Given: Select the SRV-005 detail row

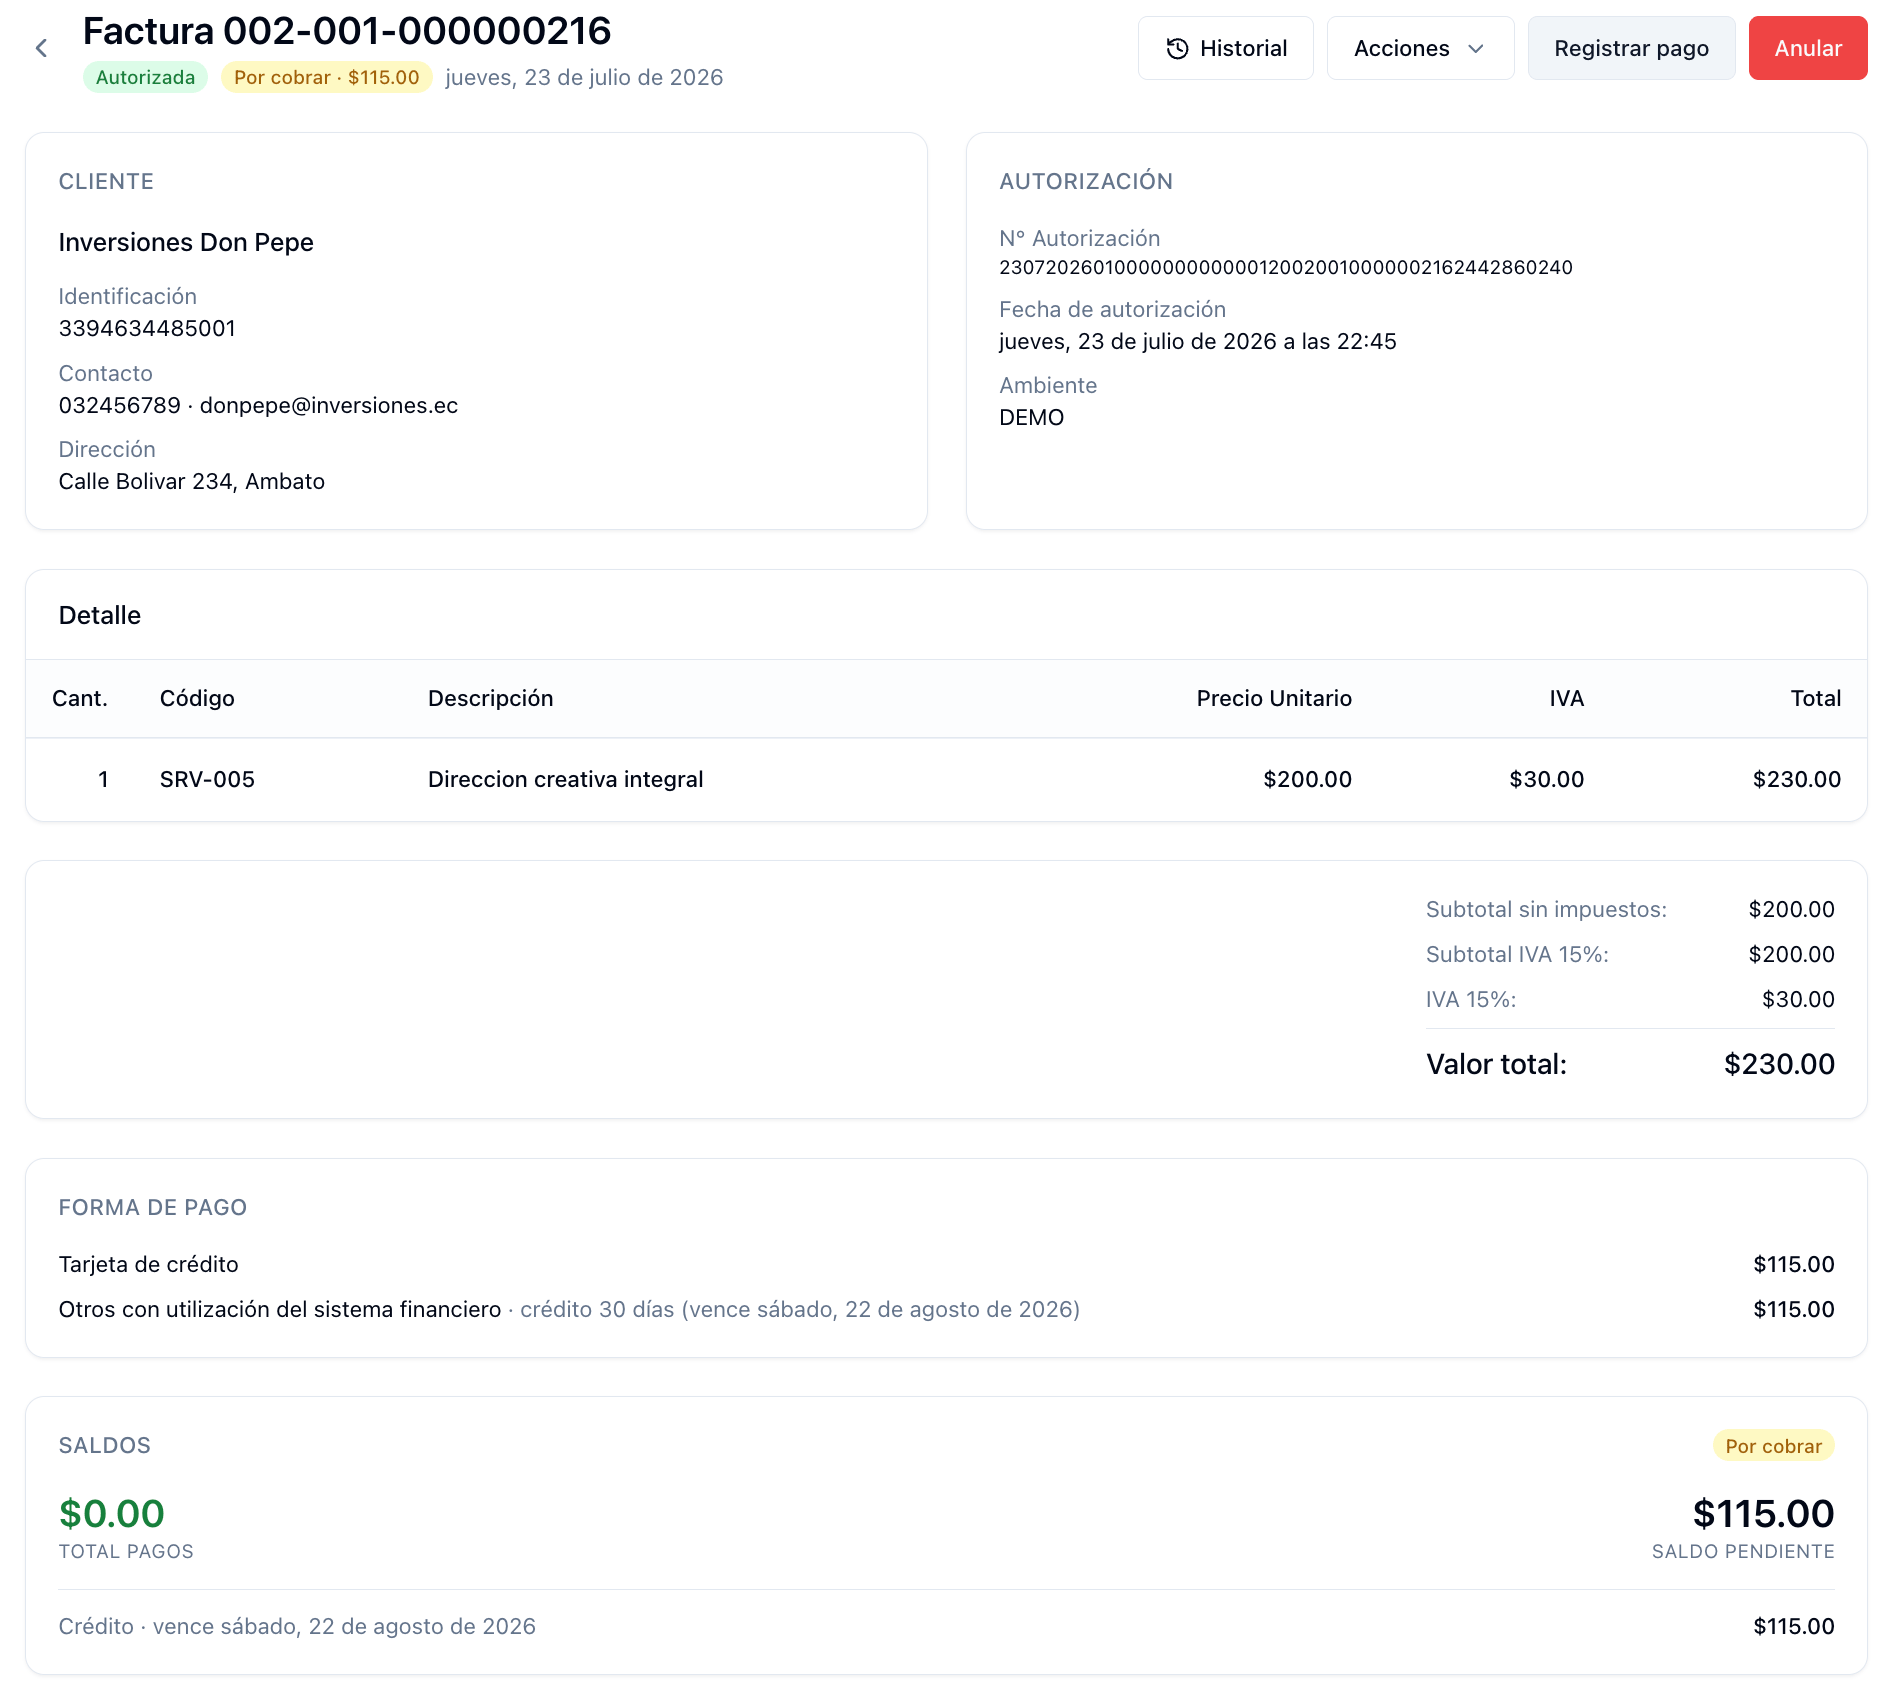Looking at the screenshot, I should pos(946,779).
